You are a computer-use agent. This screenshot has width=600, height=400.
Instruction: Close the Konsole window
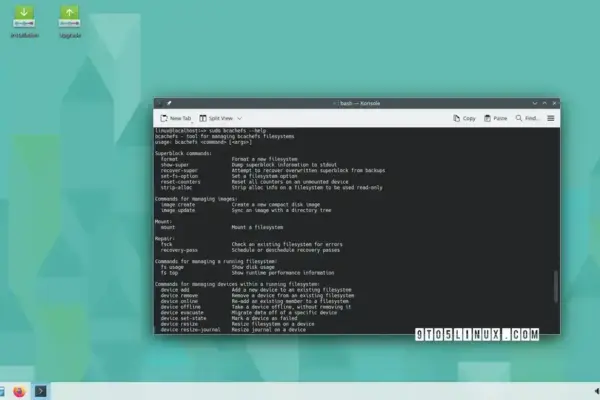point(554,103)
